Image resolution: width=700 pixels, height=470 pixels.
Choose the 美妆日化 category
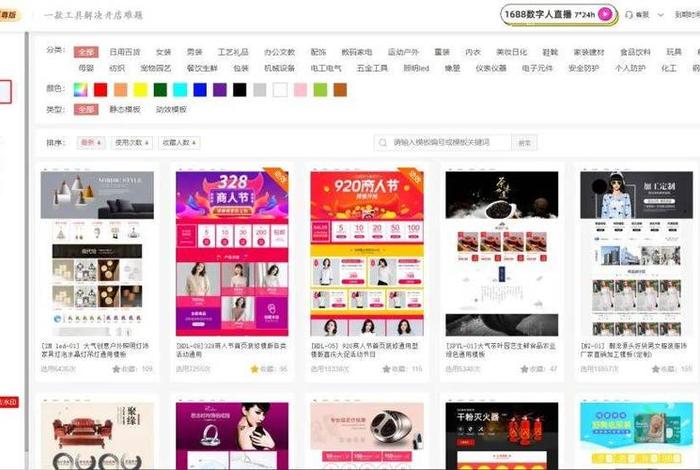[512, 52]
